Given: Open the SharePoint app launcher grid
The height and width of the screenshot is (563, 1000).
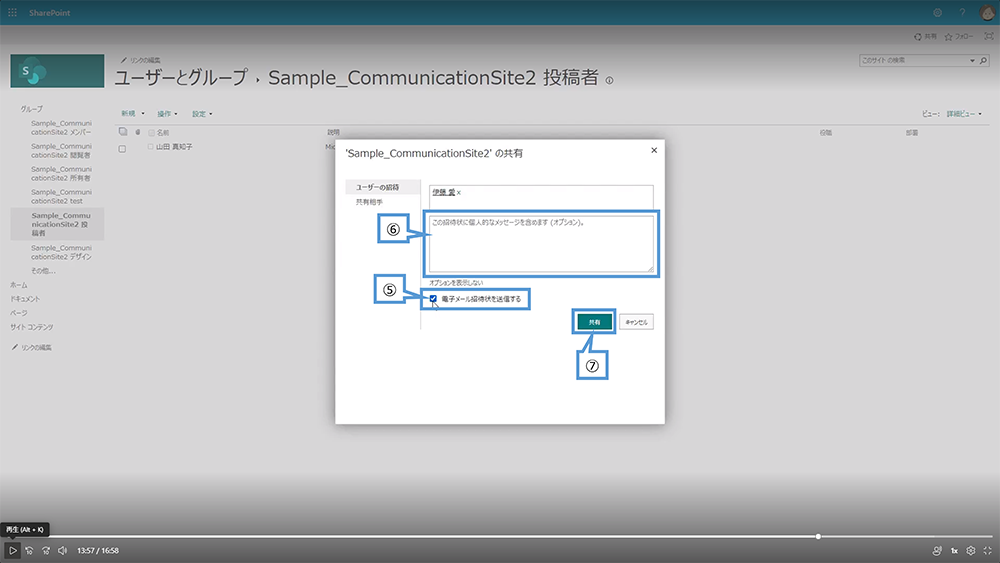Looking at the screenshot, I should click(12, 13).
